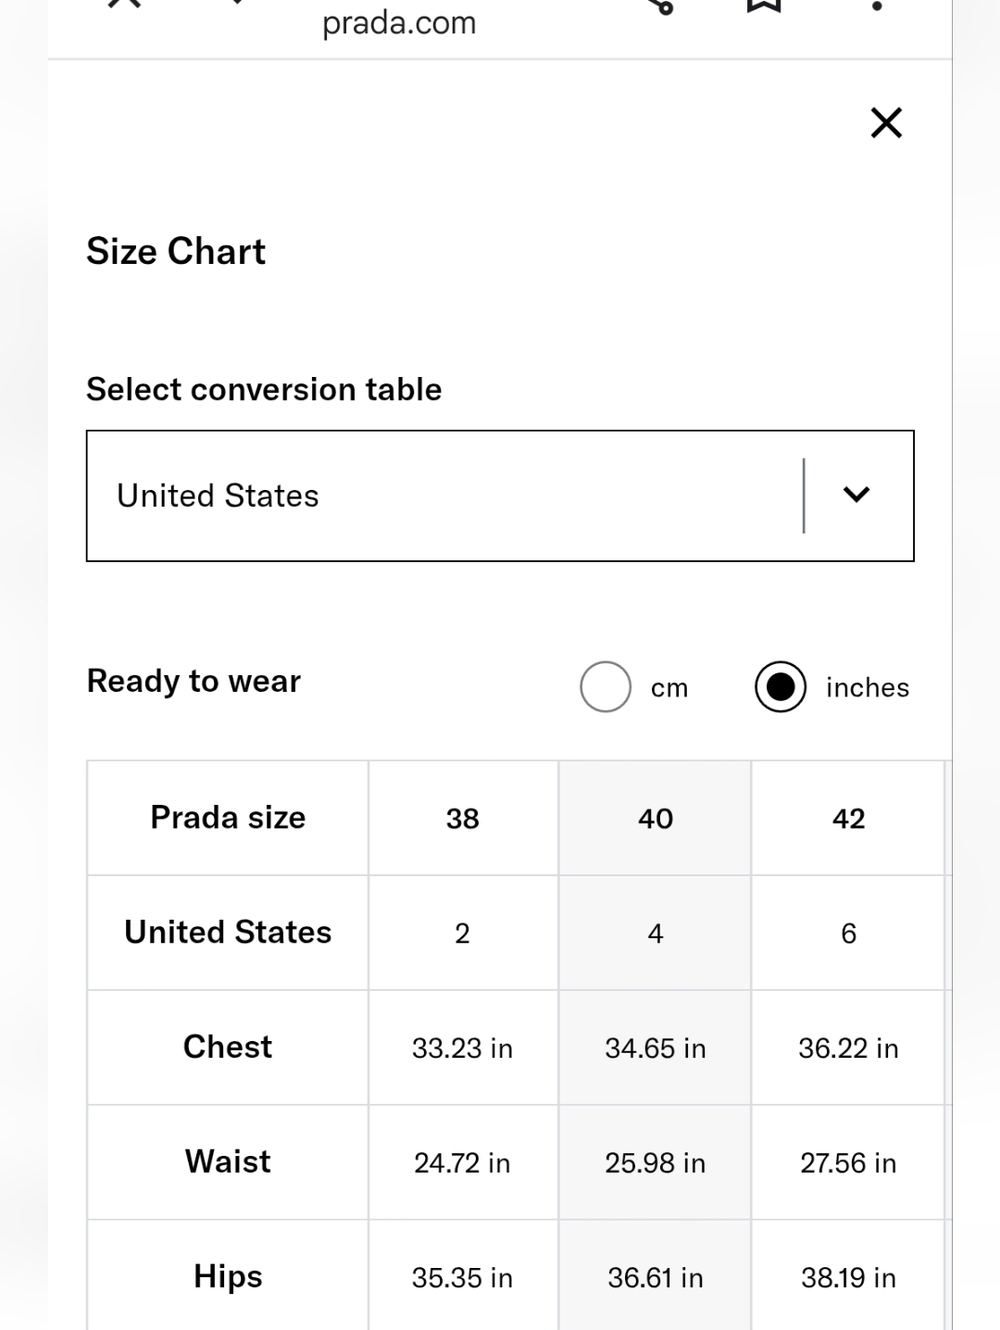Click the cm label text
This screenshot has height=1330, width=1000.
669,688
